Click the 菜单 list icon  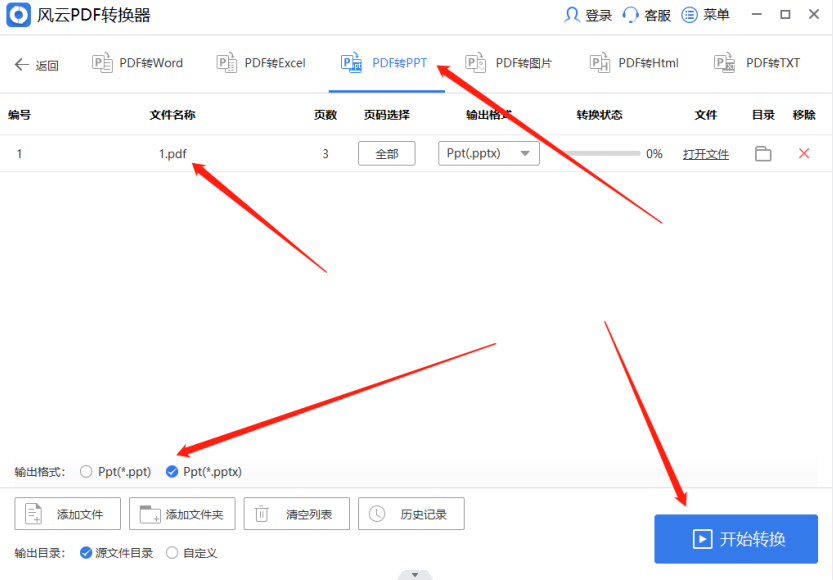coord(690,15)
